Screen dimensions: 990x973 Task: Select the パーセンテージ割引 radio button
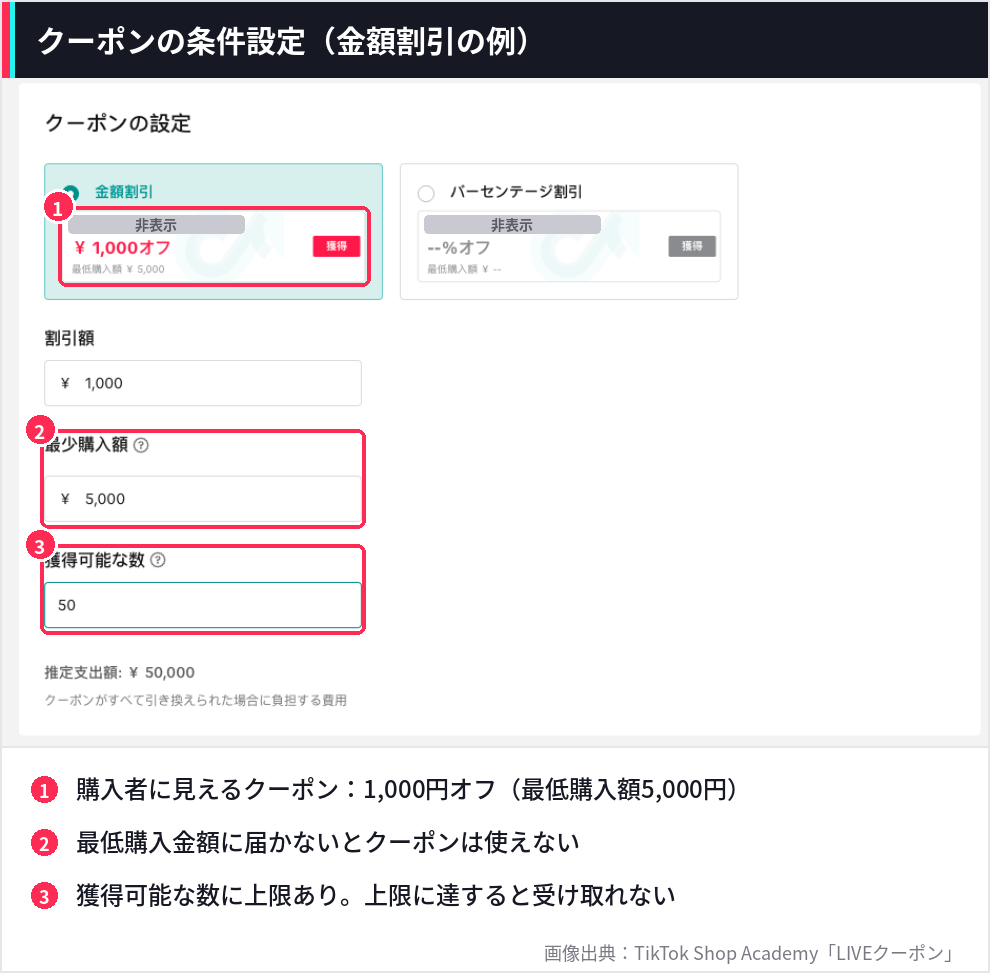click(x=426, y=193)
